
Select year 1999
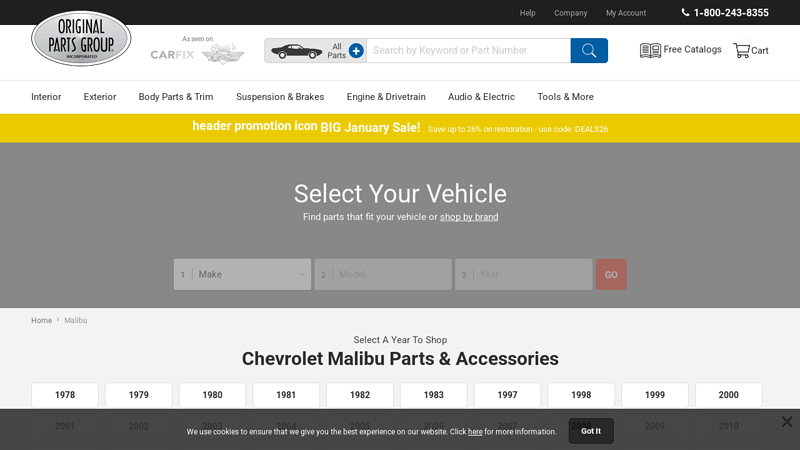tap(655, 395)
